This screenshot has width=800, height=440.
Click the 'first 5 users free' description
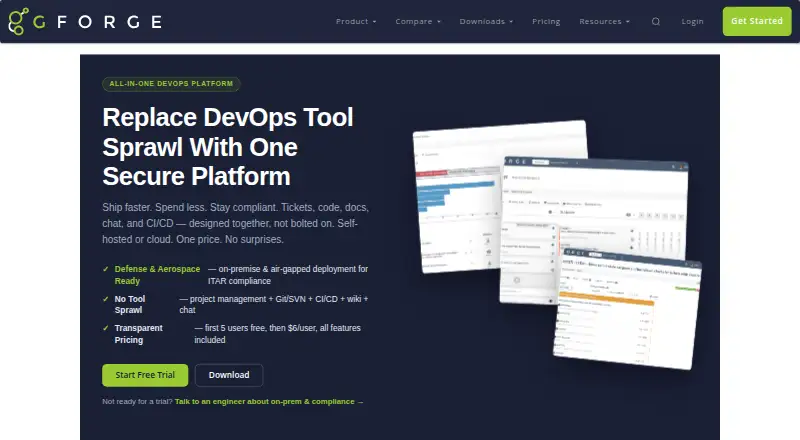(278, 334)
